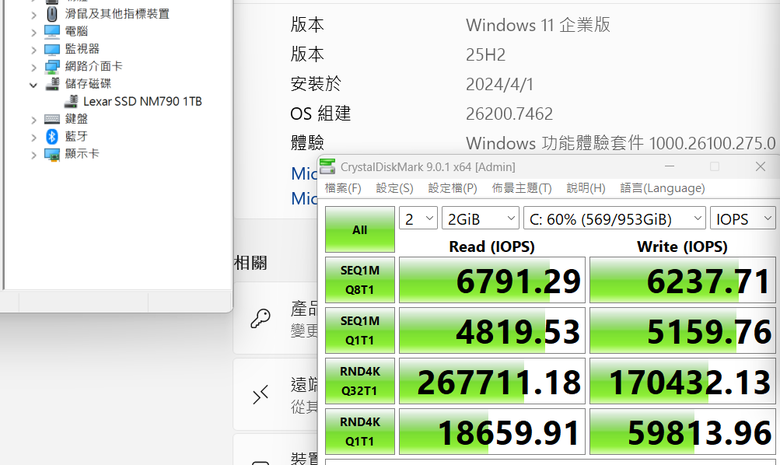Open the 檔案(F) menu
Viewport: 780px width, 465px height.
[x=343, y=188]
